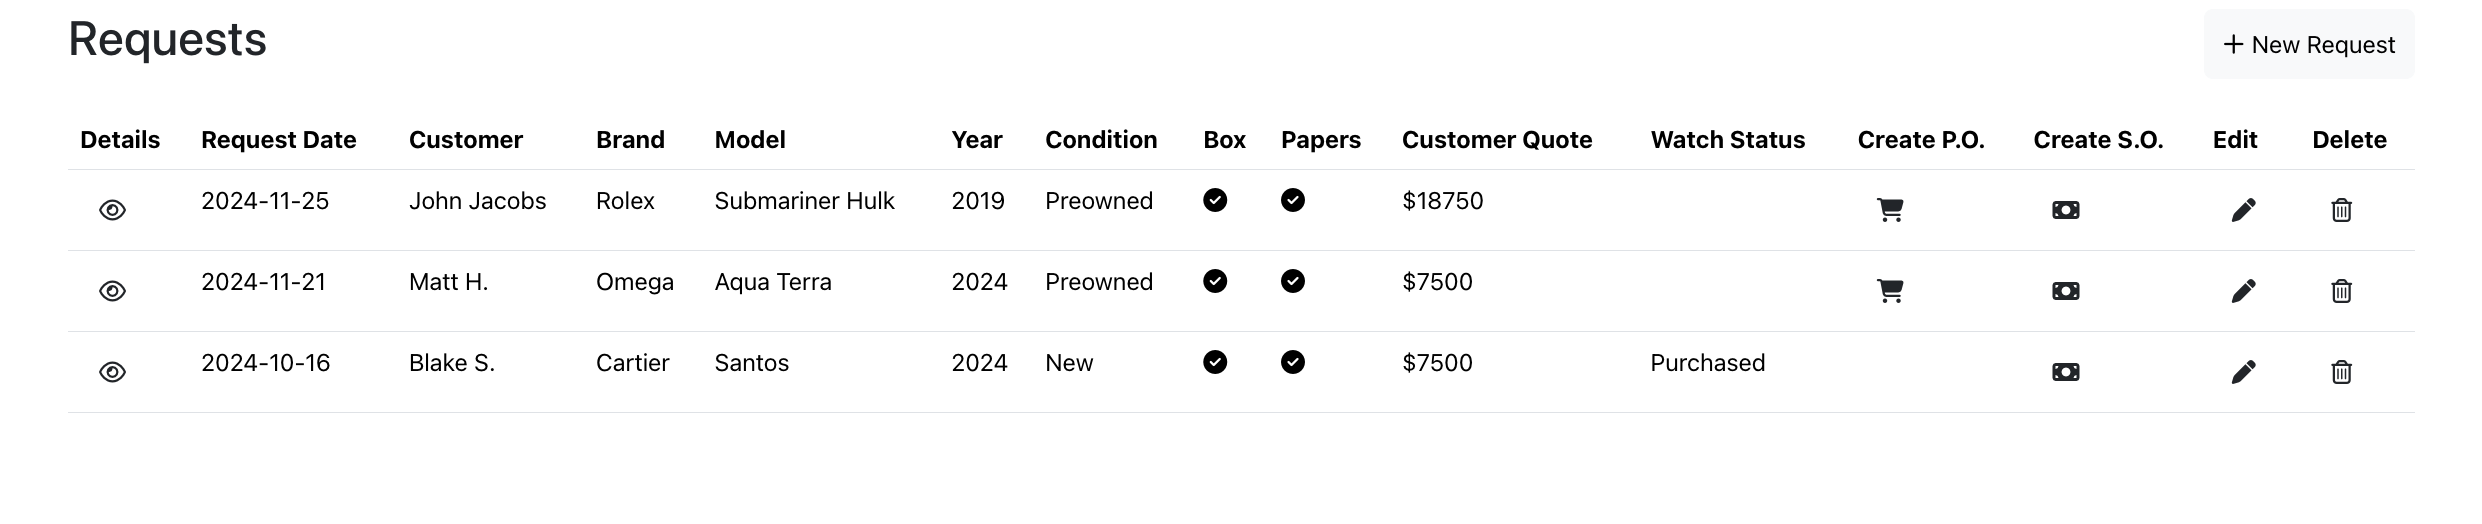Select the Request Date column header
2482x524 pixels.
[279, 140]
